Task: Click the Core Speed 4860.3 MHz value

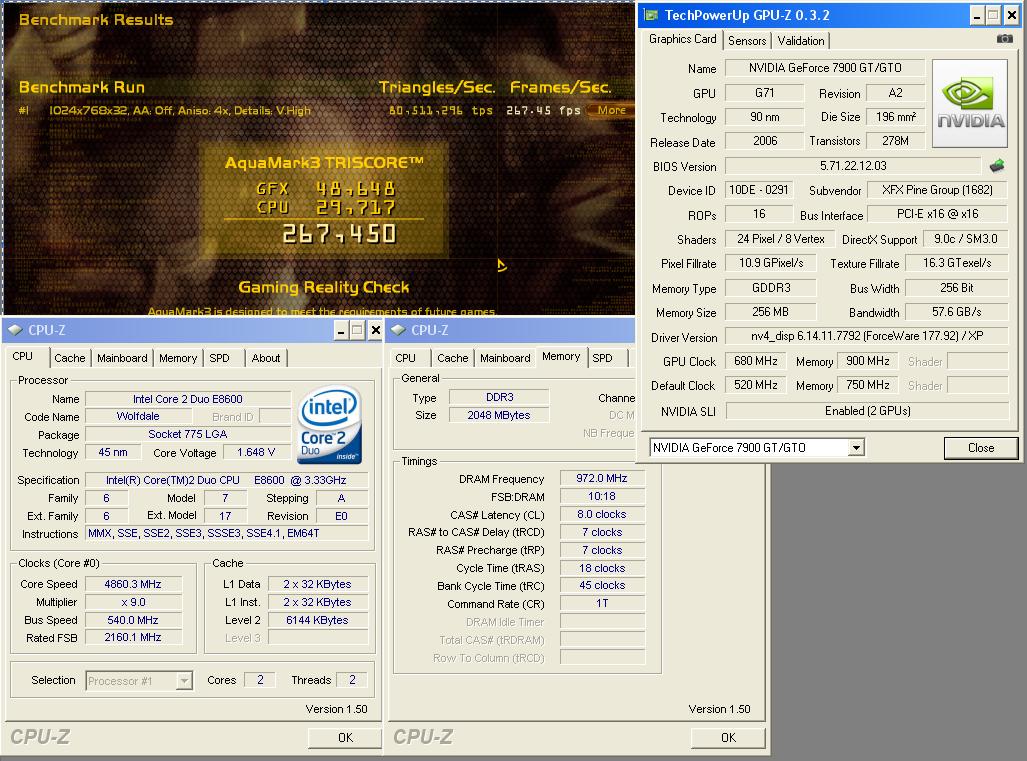Action: click(133, 585)
